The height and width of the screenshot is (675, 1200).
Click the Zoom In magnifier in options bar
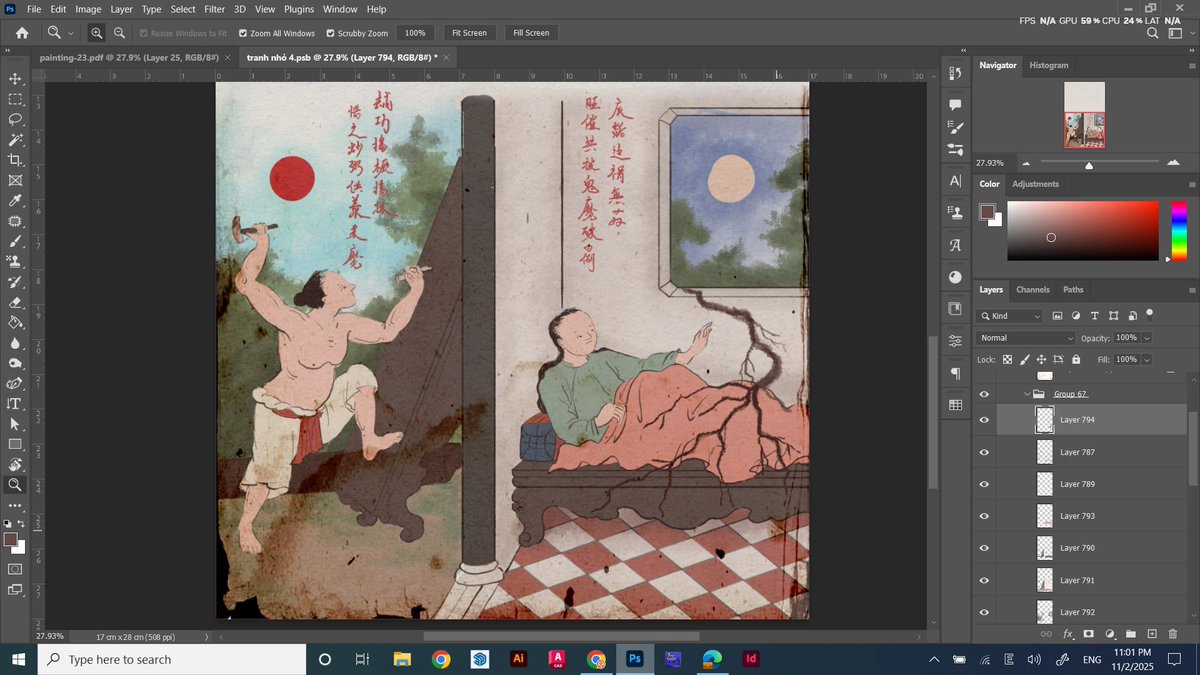click(97, 33)
